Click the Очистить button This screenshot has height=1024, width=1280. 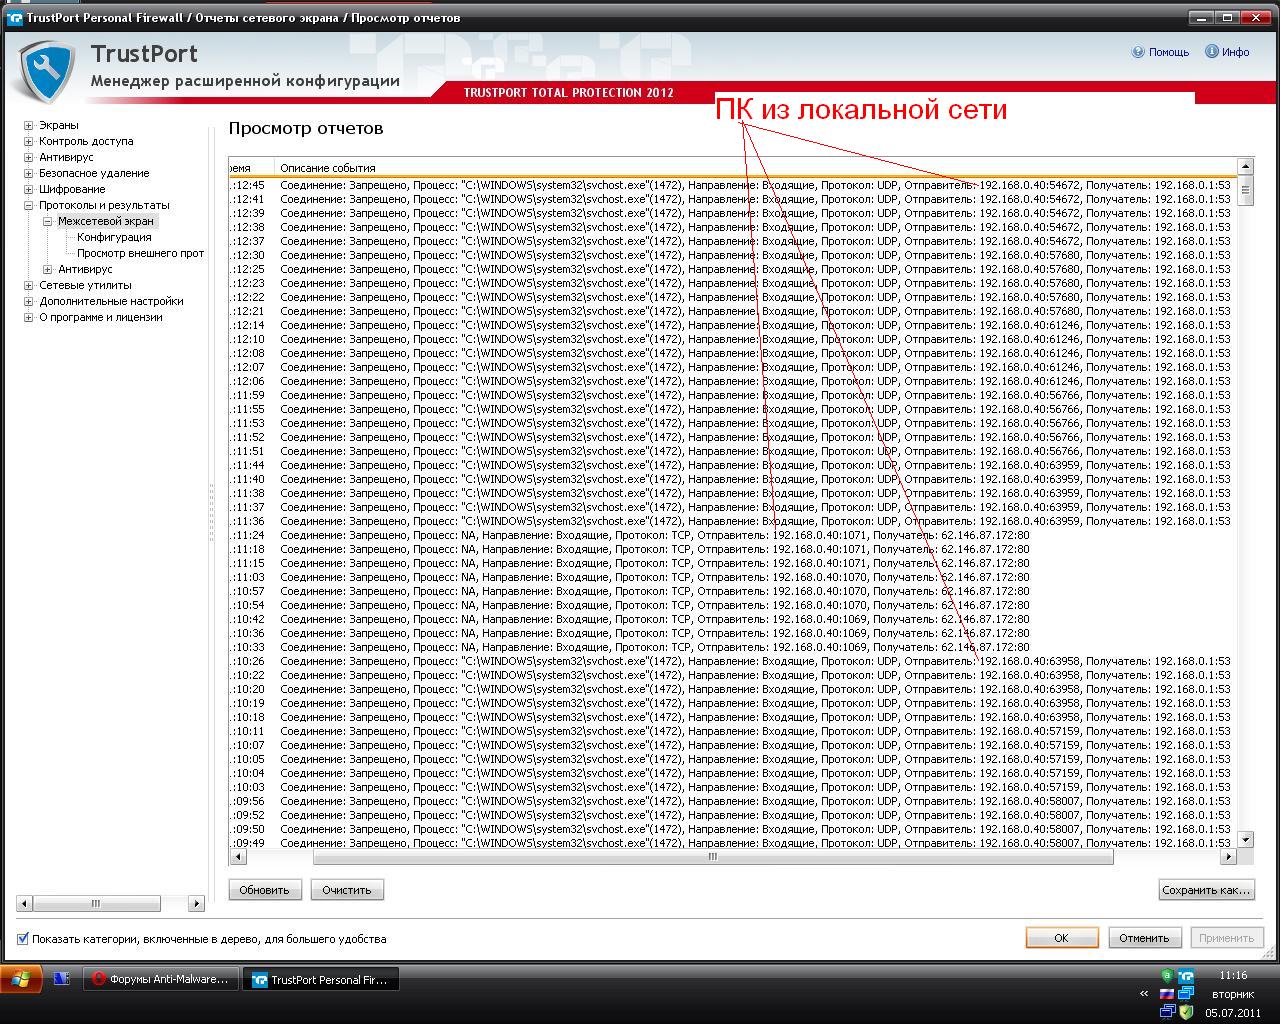[347, 890]
